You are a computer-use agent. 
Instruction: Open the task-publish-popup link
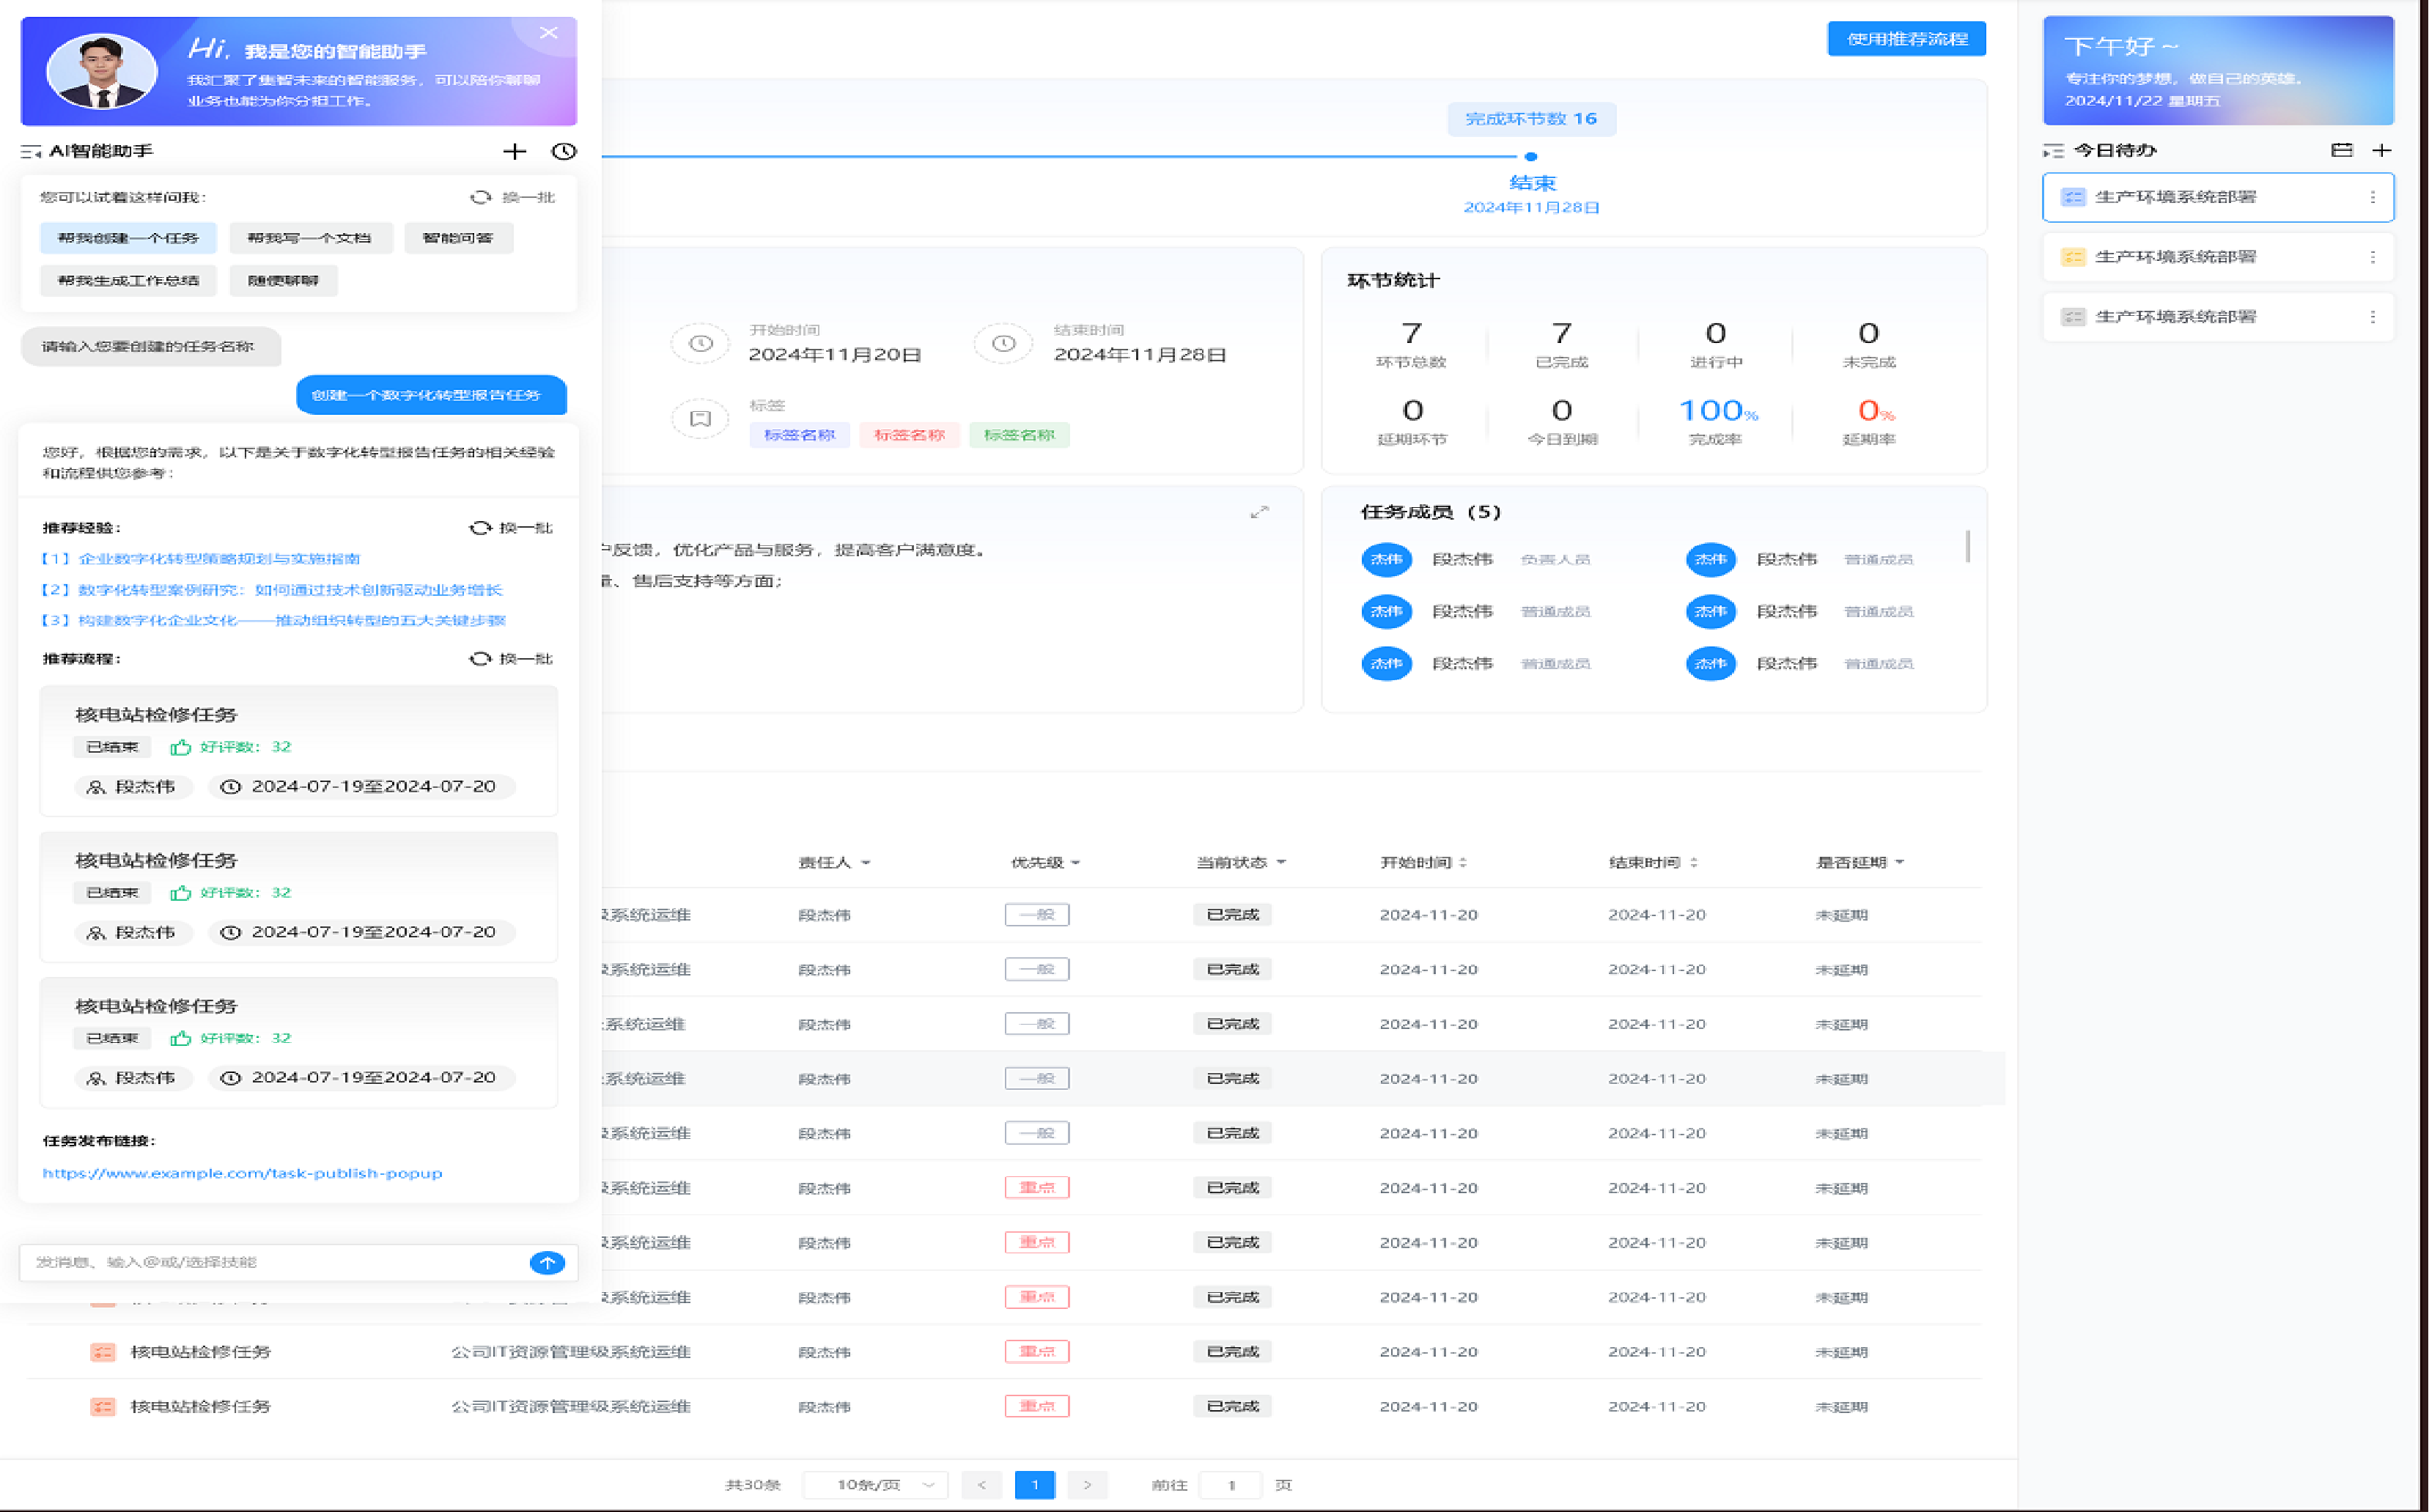[242, 1173]
